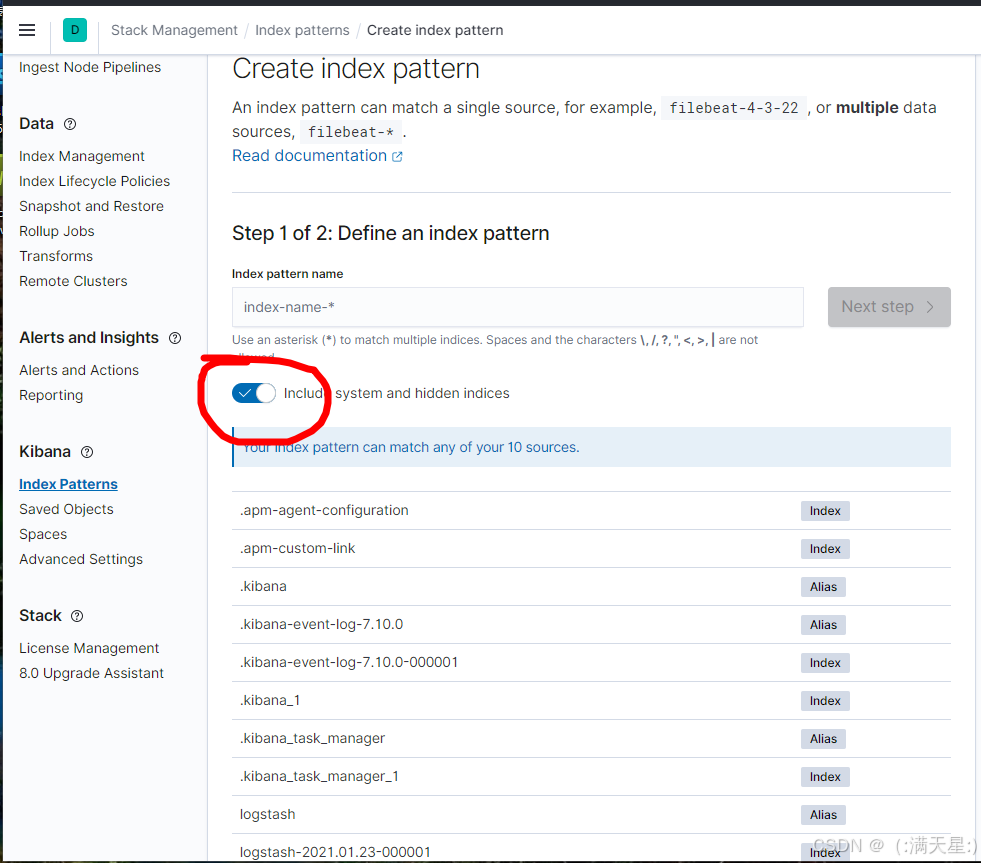Click Index badge for .apm-custom-link
This screenshot has width=981, height=863.
coord(825,549)
